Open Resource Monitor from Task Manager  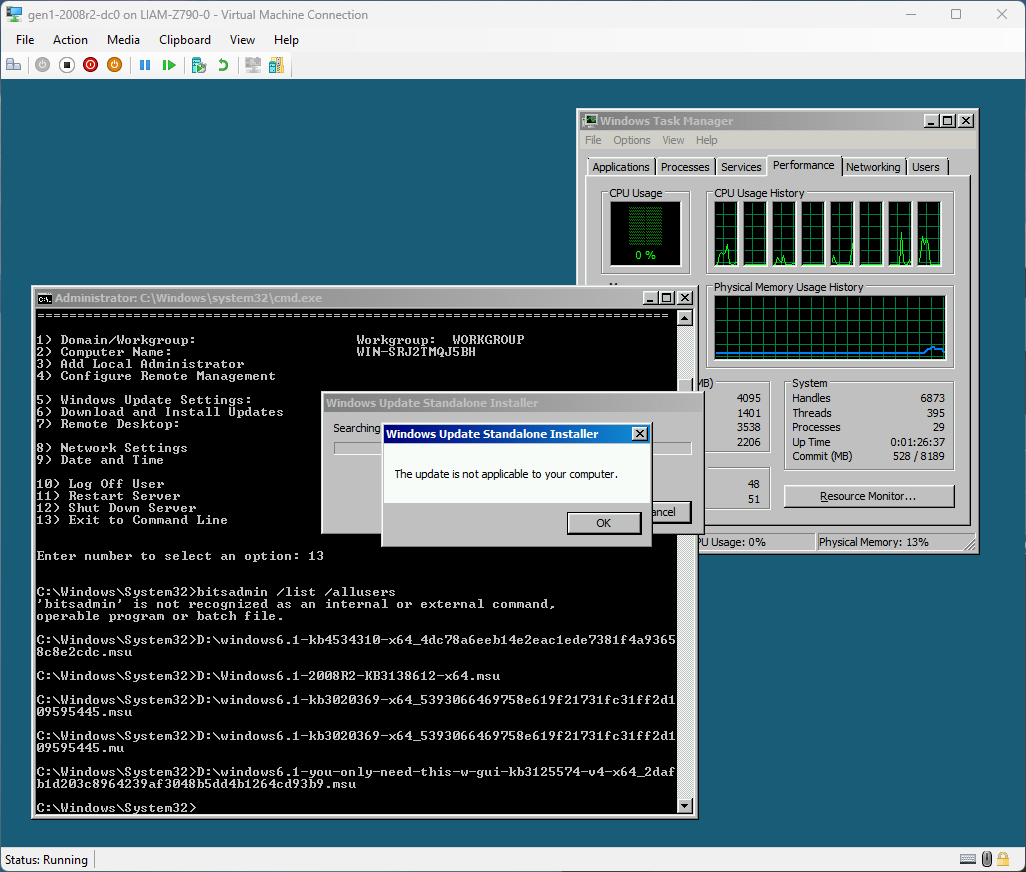(868, 496)
